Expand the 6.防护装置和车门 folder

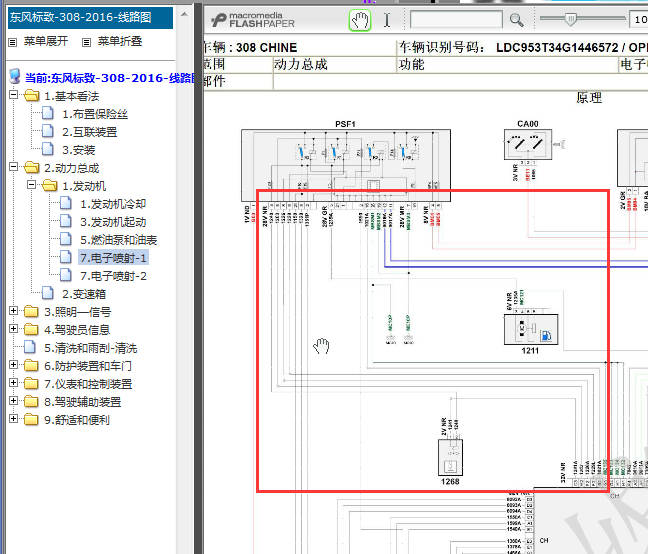click(x=13, y=364)
